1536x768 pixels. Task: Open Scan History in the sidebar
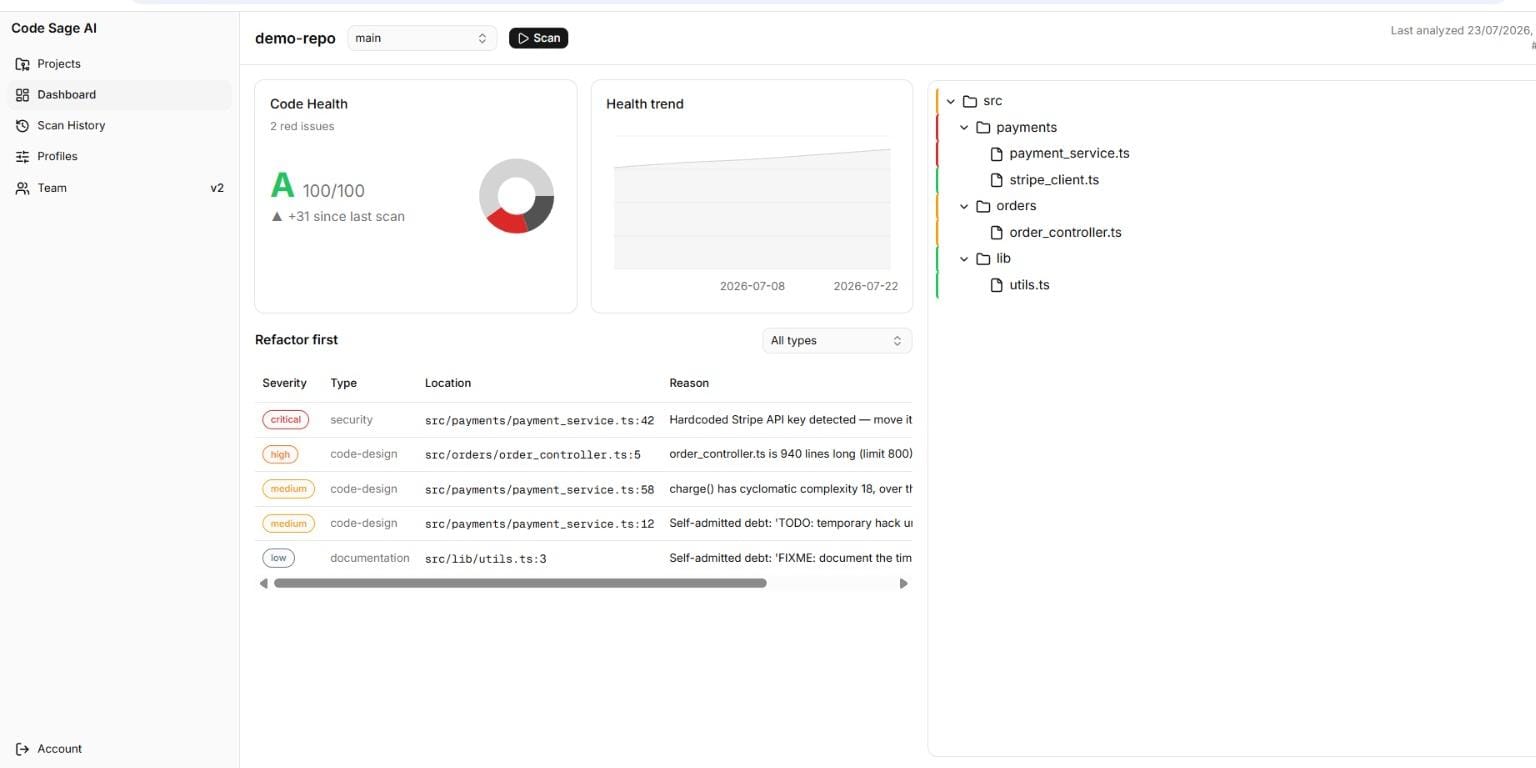(x=120, y=126)
